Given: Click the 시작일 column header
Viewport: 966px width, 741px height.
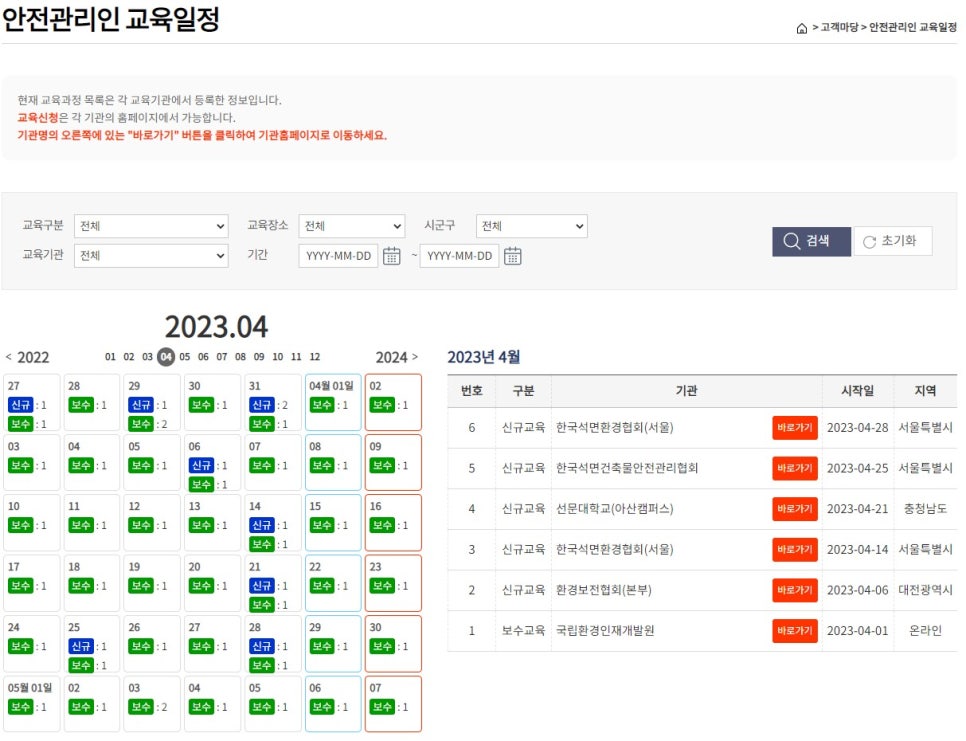Looking at the screenshot, I should pyautogui.click(x=858, y=391).
